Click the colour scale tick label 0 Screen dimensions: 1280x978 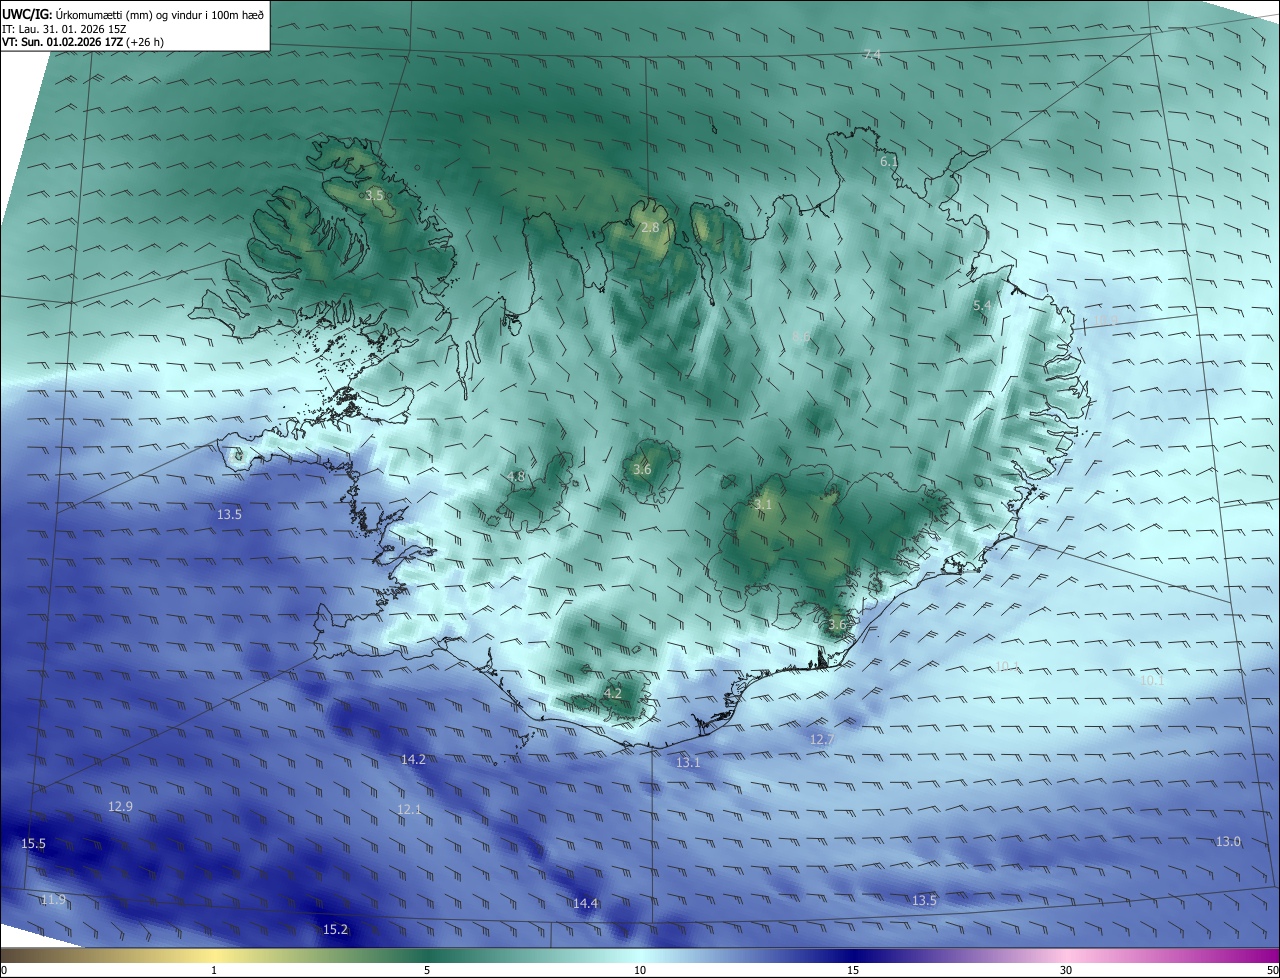(x=4, y=970)
